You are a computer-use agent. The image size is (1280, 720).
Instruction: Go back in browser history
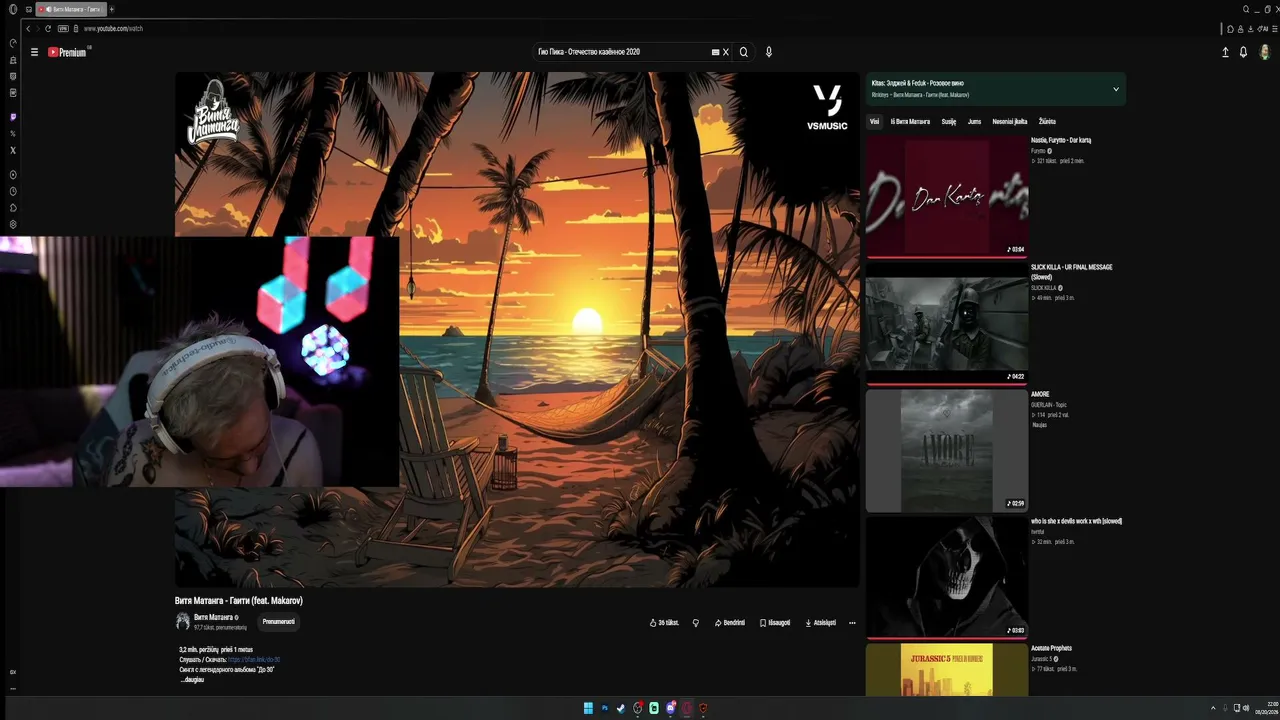tap(28, 28)
